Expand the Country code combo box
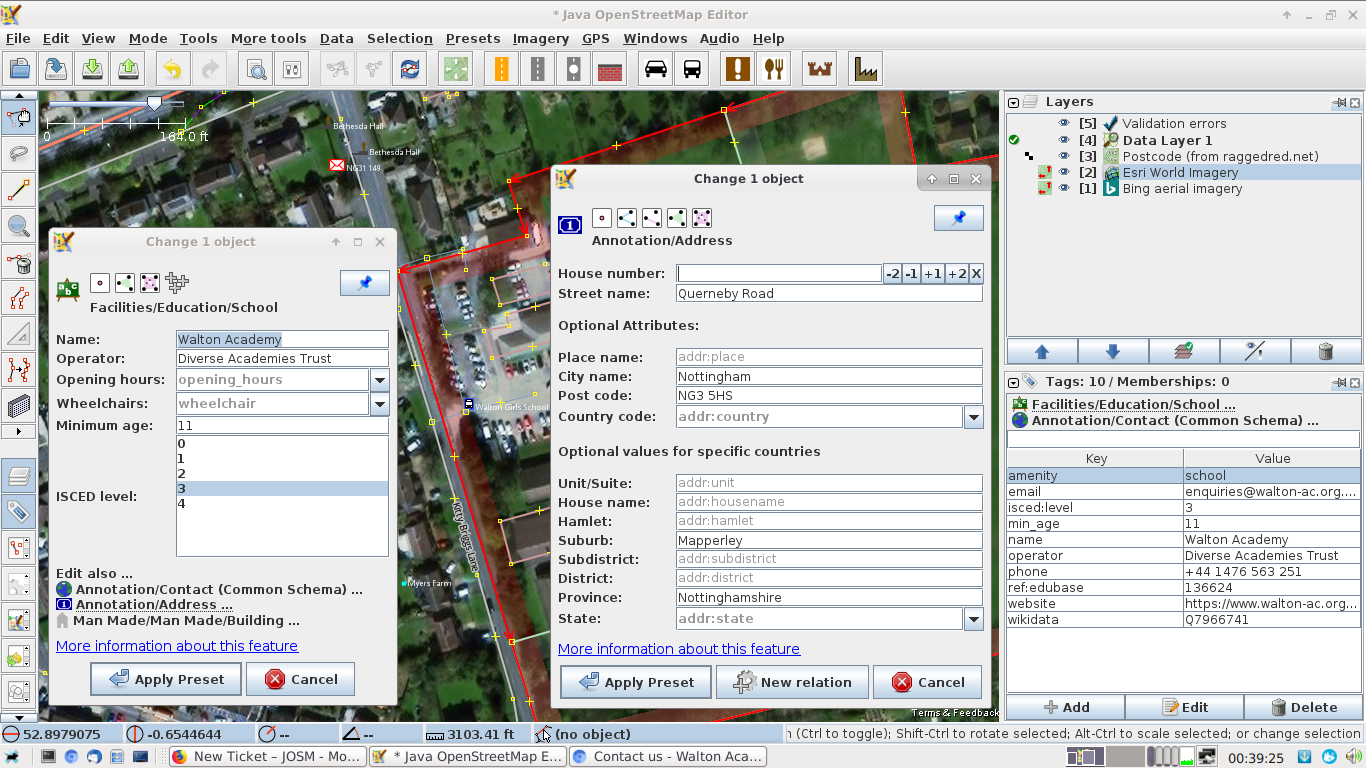This screenshot has height=768, width=1366. [x=973, y=417]
